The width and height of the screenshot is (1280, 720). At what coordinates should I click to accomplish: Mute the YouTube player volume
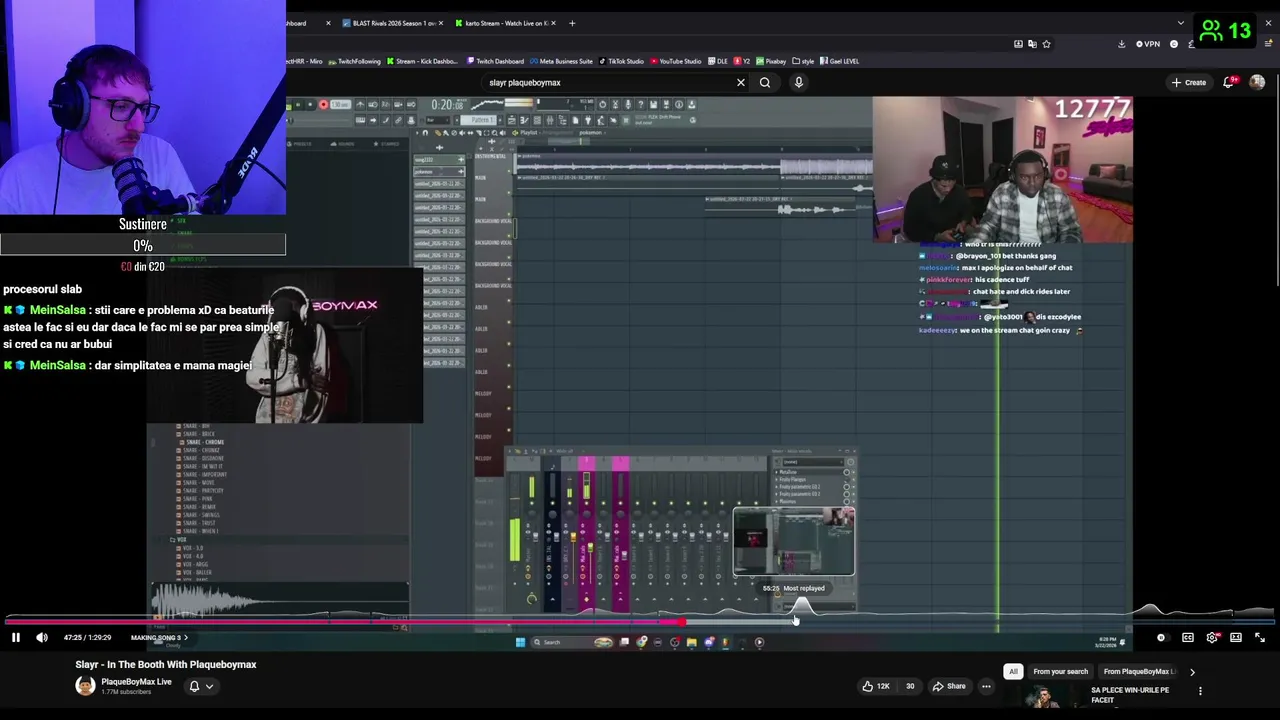tap(42, 638)
